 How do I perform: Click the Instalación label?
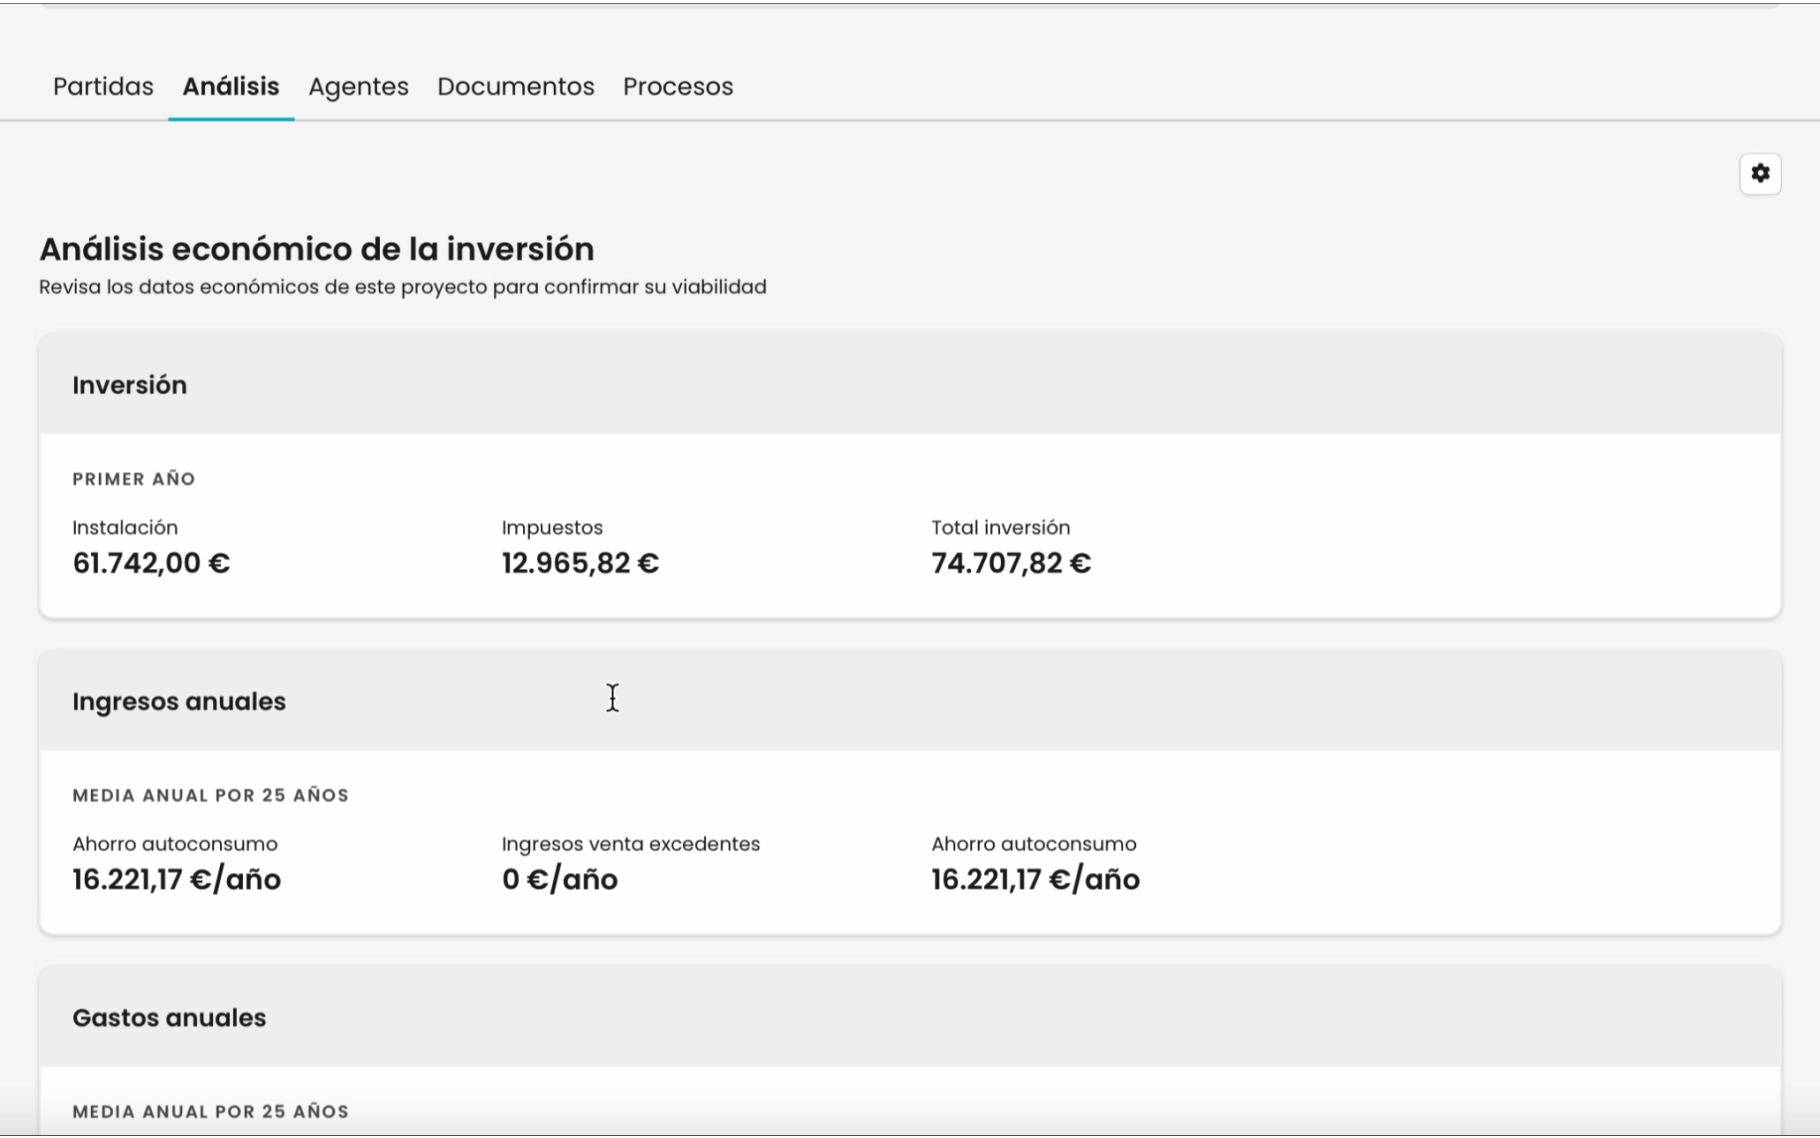pyautogui.click(x=125, y=527)
